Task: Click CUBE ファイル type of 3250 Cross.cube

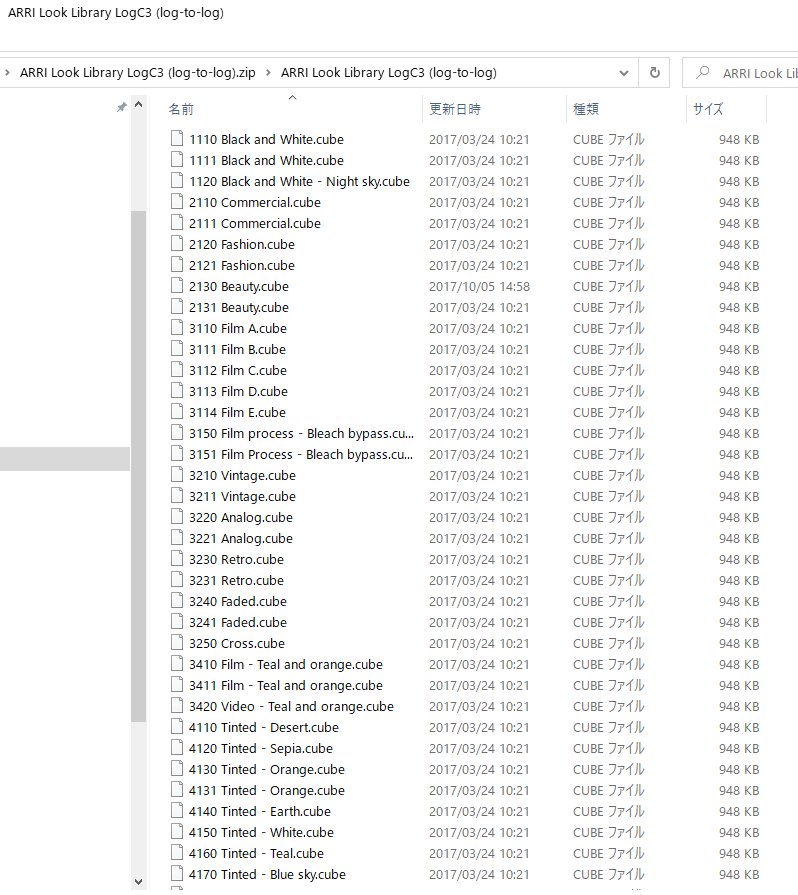Action: pos(608,644)
